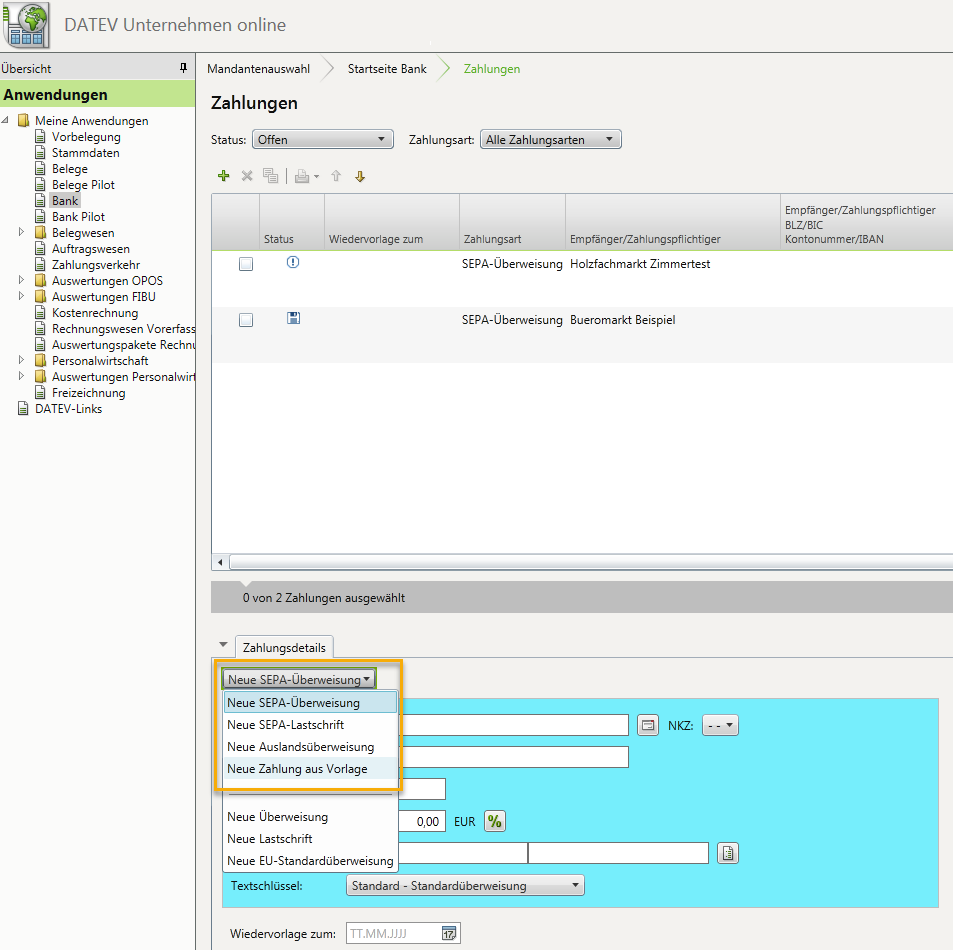This screenshot has width=953, height=950.
Task: Expand the Auswertungen OPOS folder
Action: 21,280
